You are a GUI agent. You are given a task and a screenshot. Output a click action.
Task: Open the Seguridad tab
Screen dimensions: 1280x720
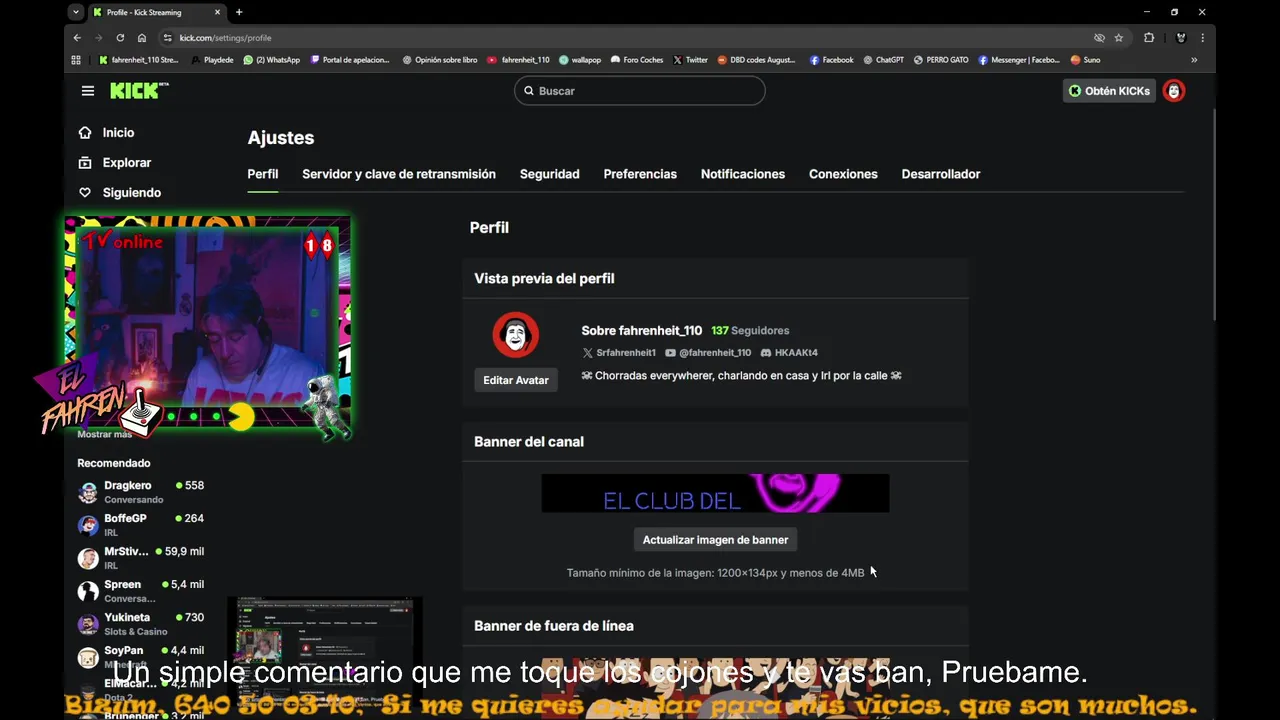[x=549, y=174]
